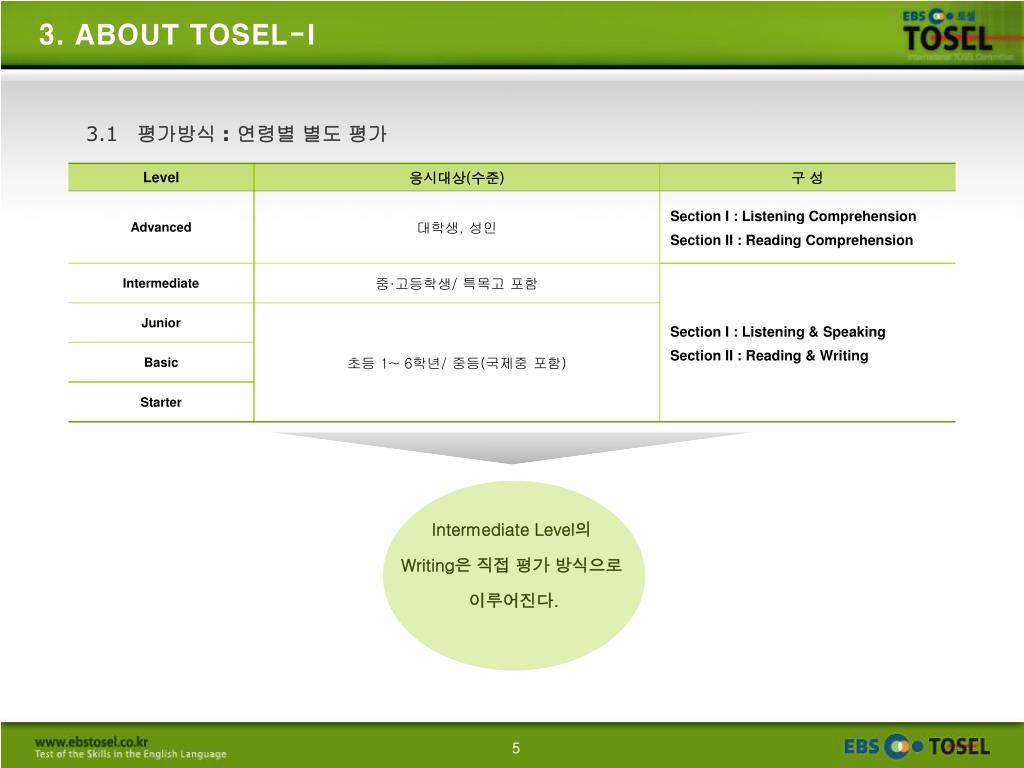Image resolution: width=1024 pixels, height=768 pixels.
Task: Click the EBS TOSEL logo in header
Action: point(948,31)
